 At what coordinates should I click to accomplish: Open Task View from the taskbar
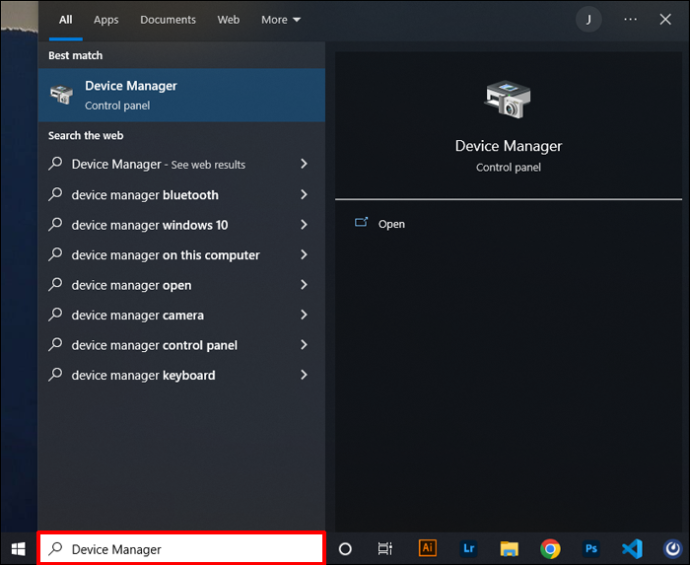(x=385, y=549)
